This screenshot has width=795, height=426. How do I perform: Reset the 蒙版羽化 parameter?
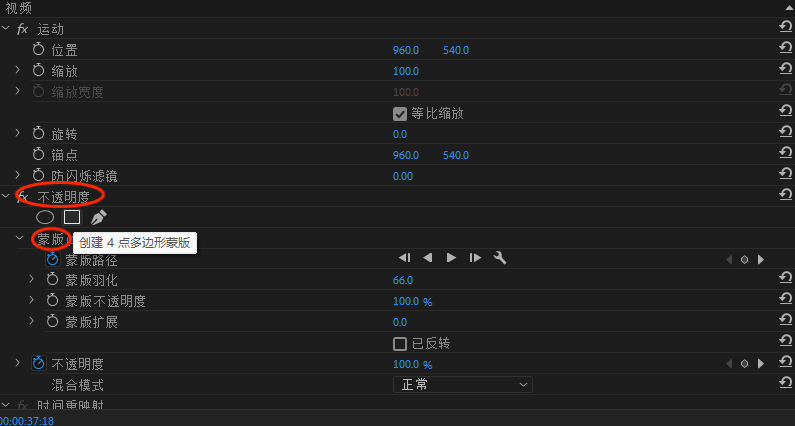pyautogui.click(x=785, y=278)
